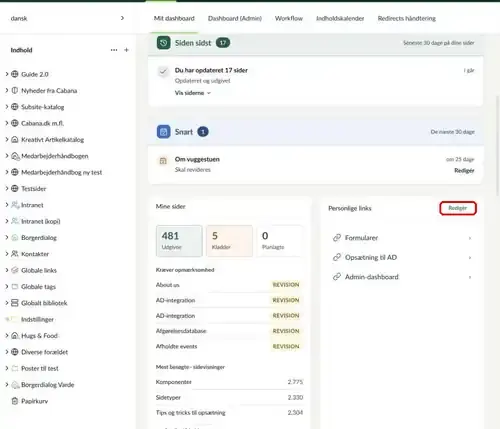This screenshot has width=500, height=429.
Task: Expand the Kontakter tree node
Action: point(7,254)
